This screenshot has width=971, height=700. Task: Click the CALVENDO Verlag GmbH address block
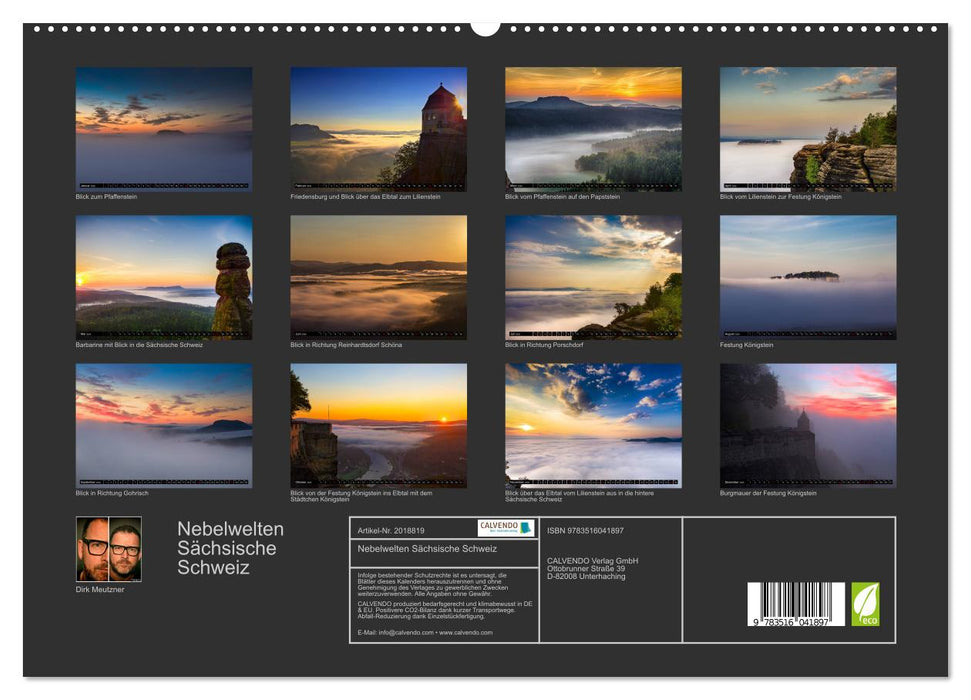592,566
